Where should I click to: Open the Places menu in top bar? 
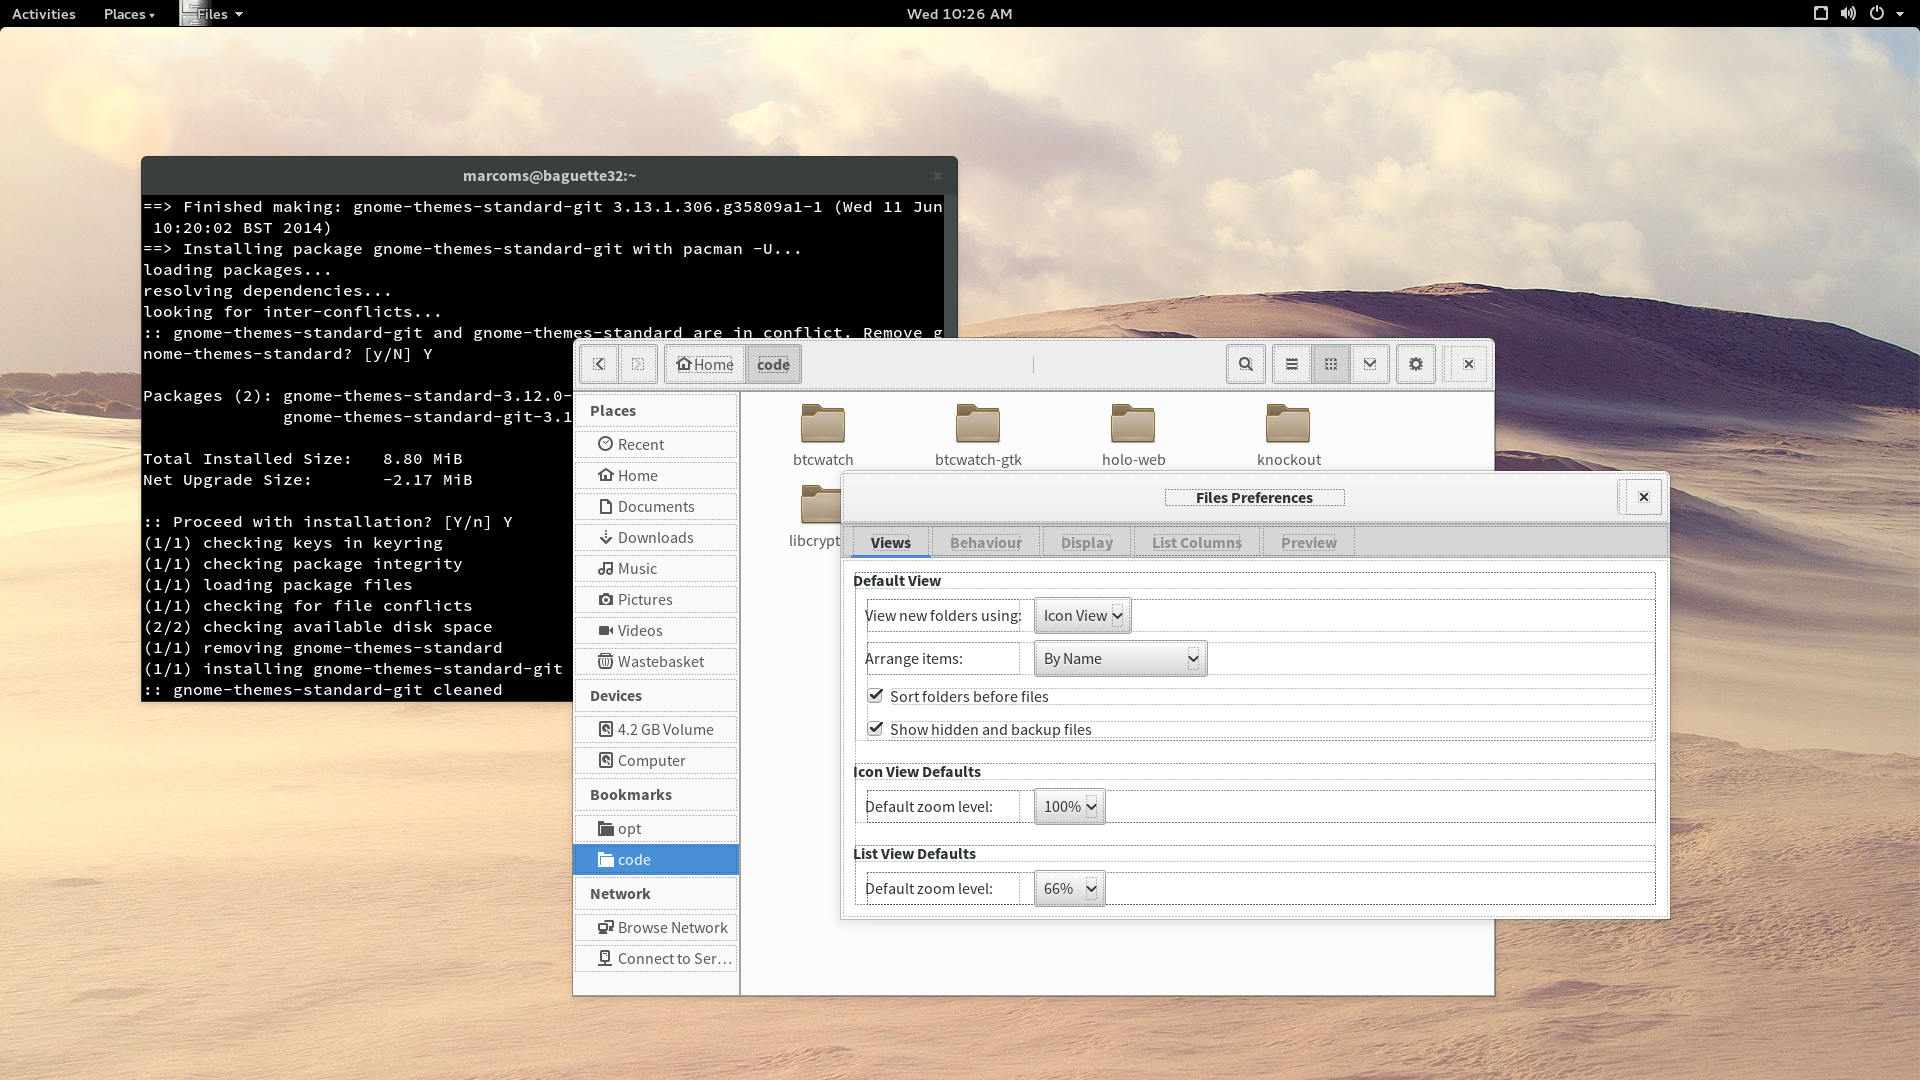[x=129, y=14]
